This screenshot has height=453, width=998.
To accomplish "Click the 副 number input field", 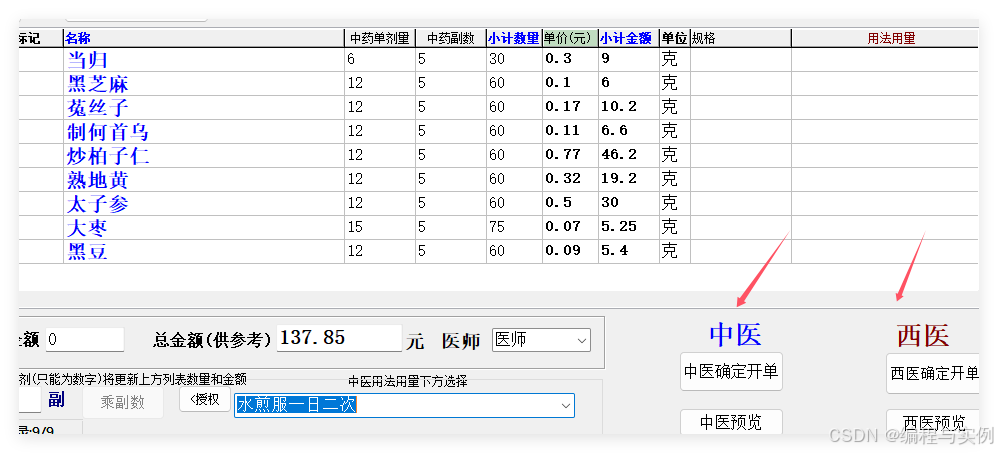I will click(30, 401).
